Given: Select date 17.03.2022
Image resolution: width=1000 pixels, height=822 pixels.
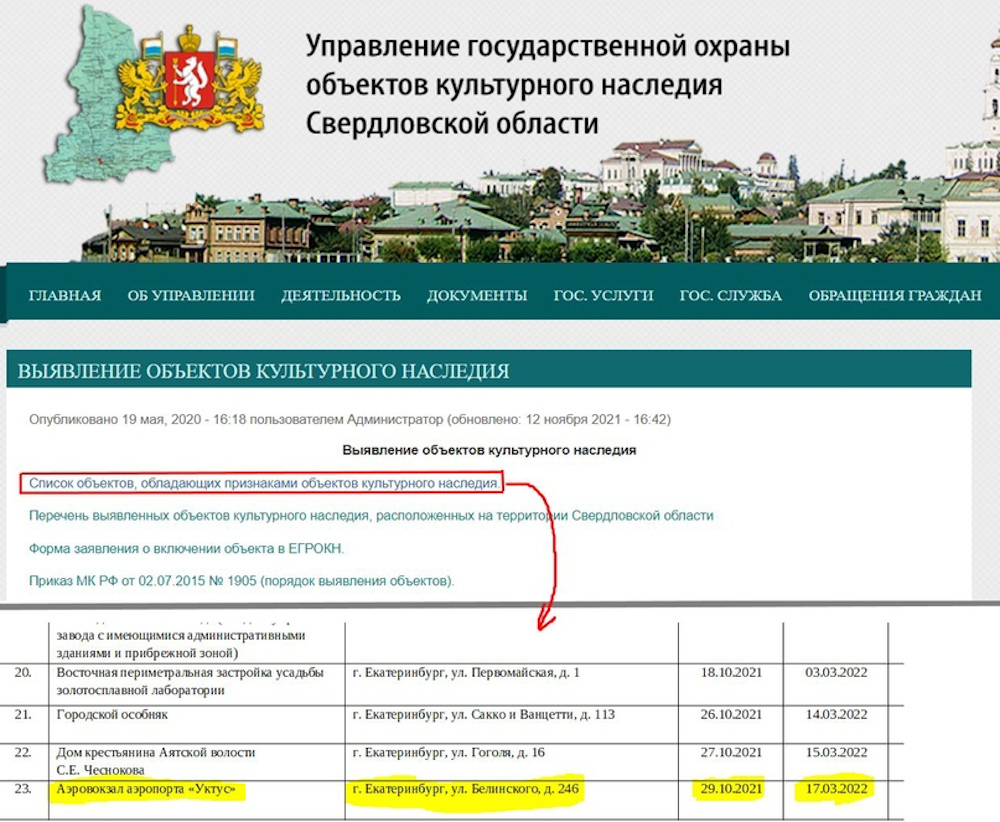Looking at the screenshot, I should coord(836,789).
